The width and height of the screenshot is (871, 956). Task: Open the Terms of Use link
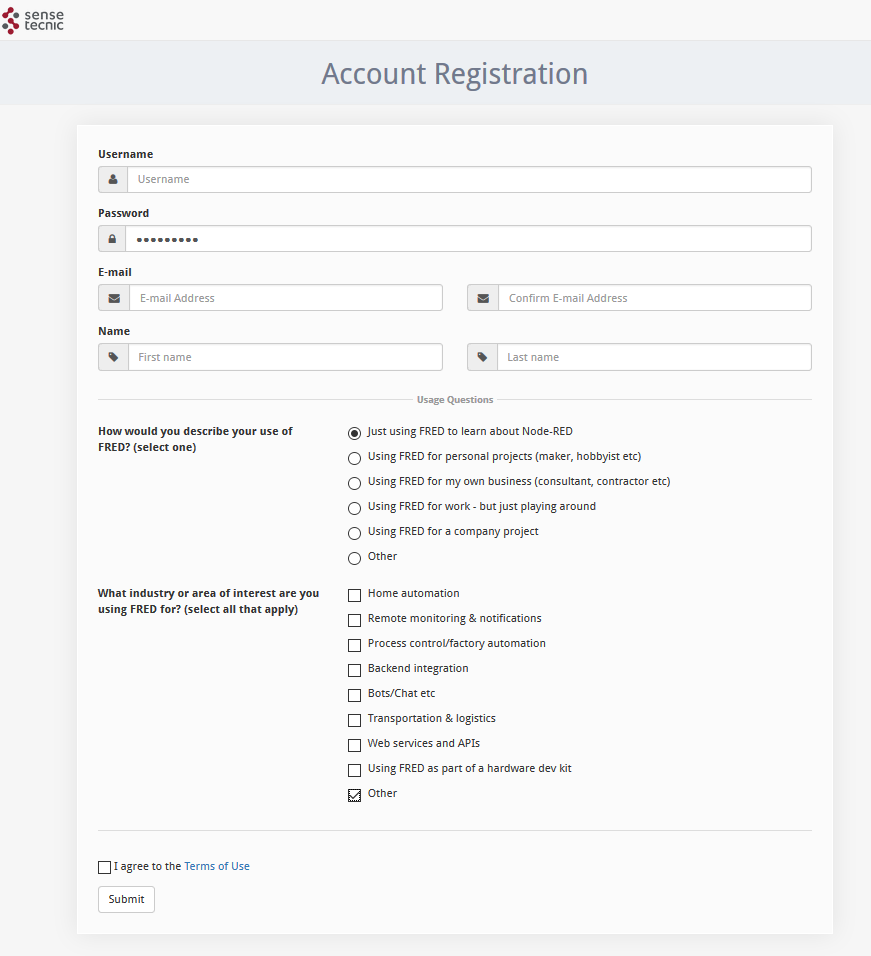pos(217,866)
